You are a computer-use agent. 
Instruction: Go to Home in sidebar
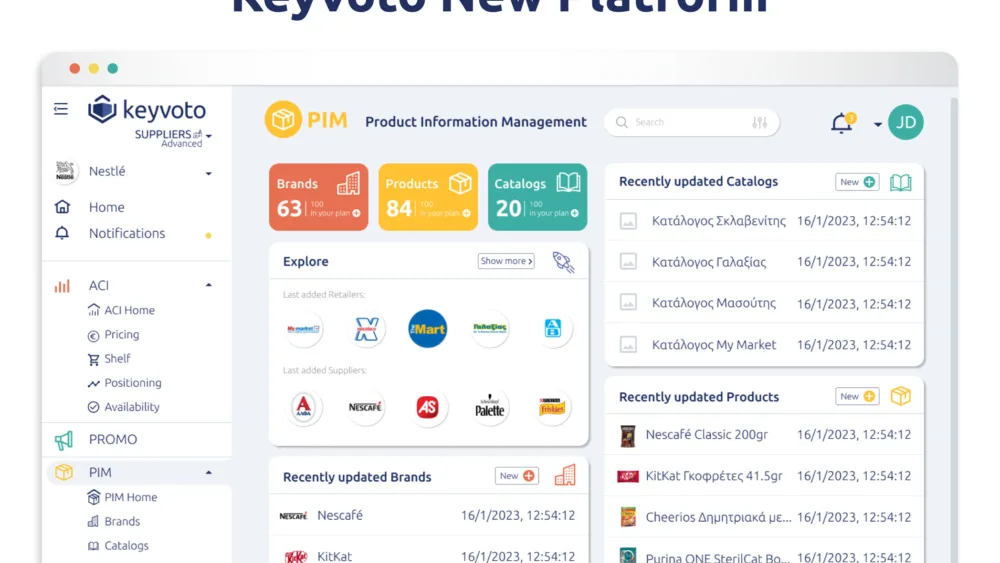(106, 207)
